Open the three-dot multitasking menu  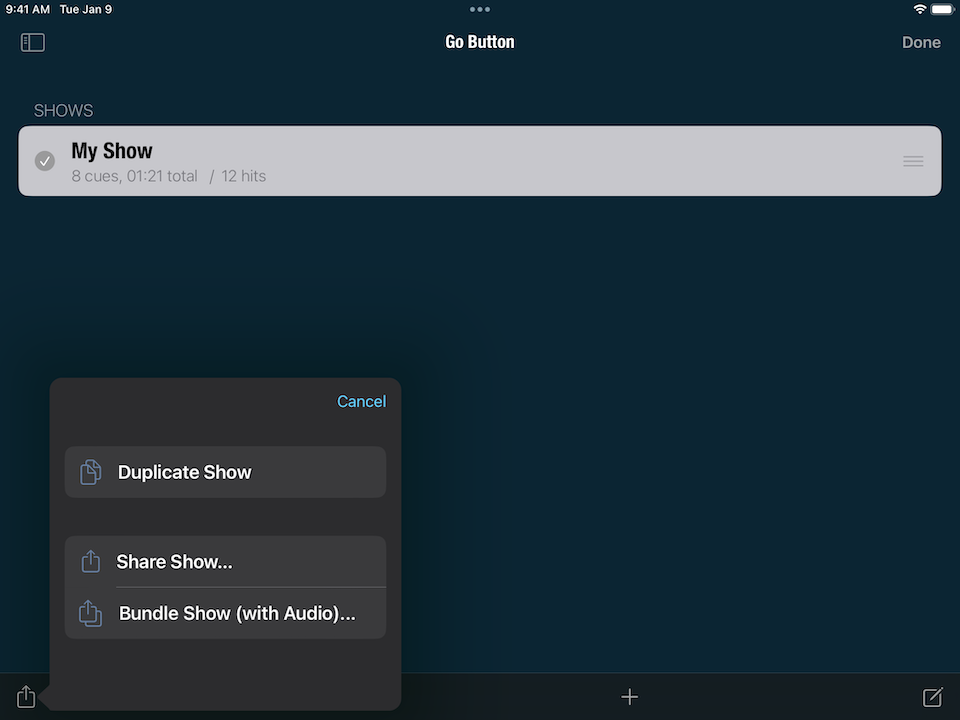pos(480,9)
